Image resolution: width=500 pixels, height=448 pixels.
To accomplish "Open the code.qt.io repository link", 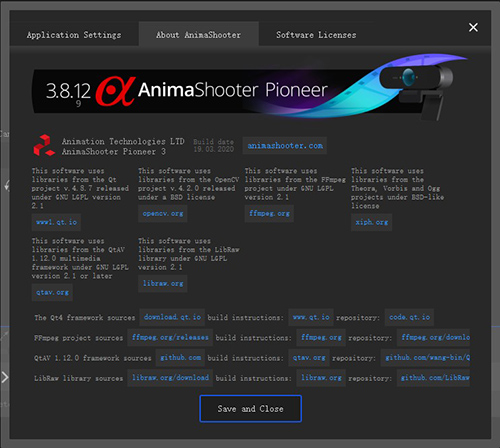I will (x=409, y=317).
